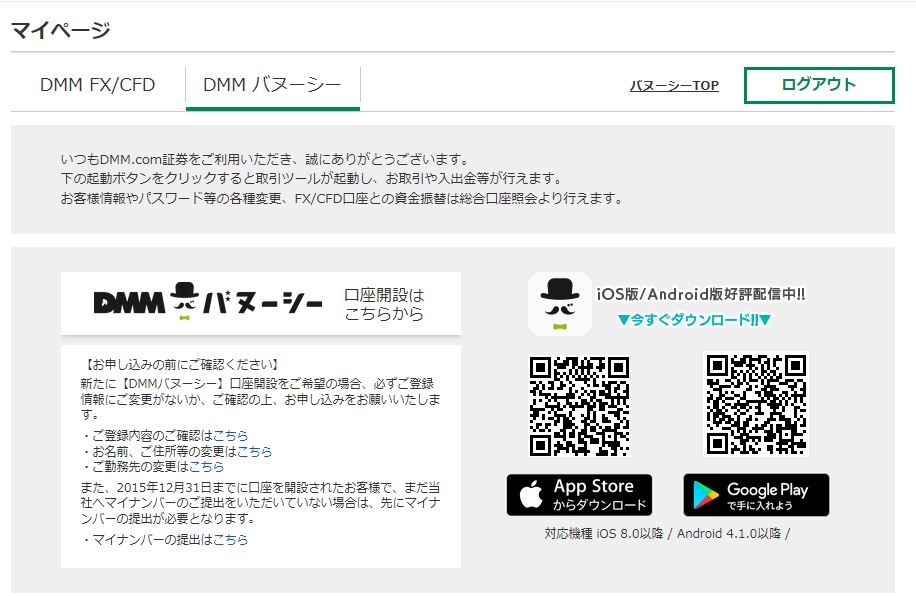The width and height of the screenshot is (916, 596).
Task: Click the 対応機種 iOS 8.0以降 text
Action: tap(603, 533)
